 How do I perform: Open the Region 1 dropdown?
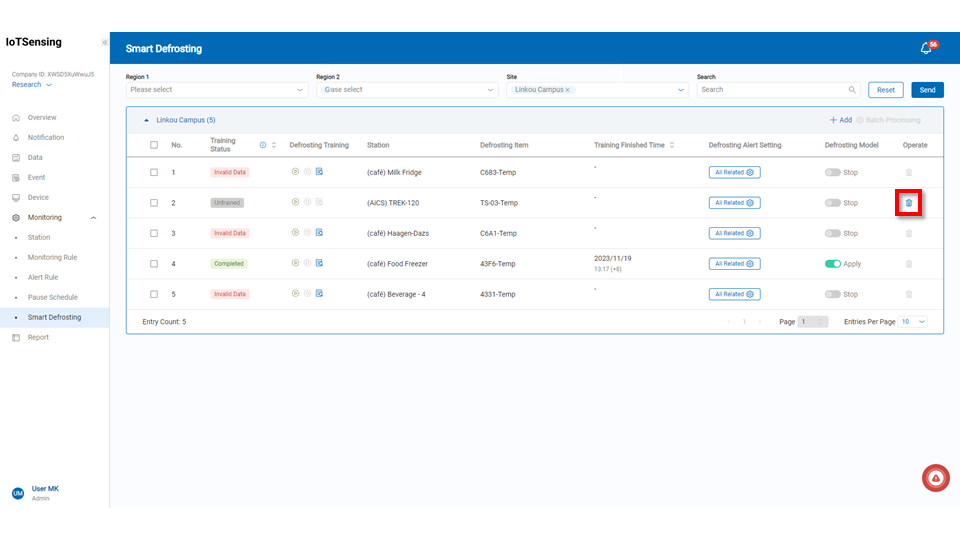coord(216,90)
